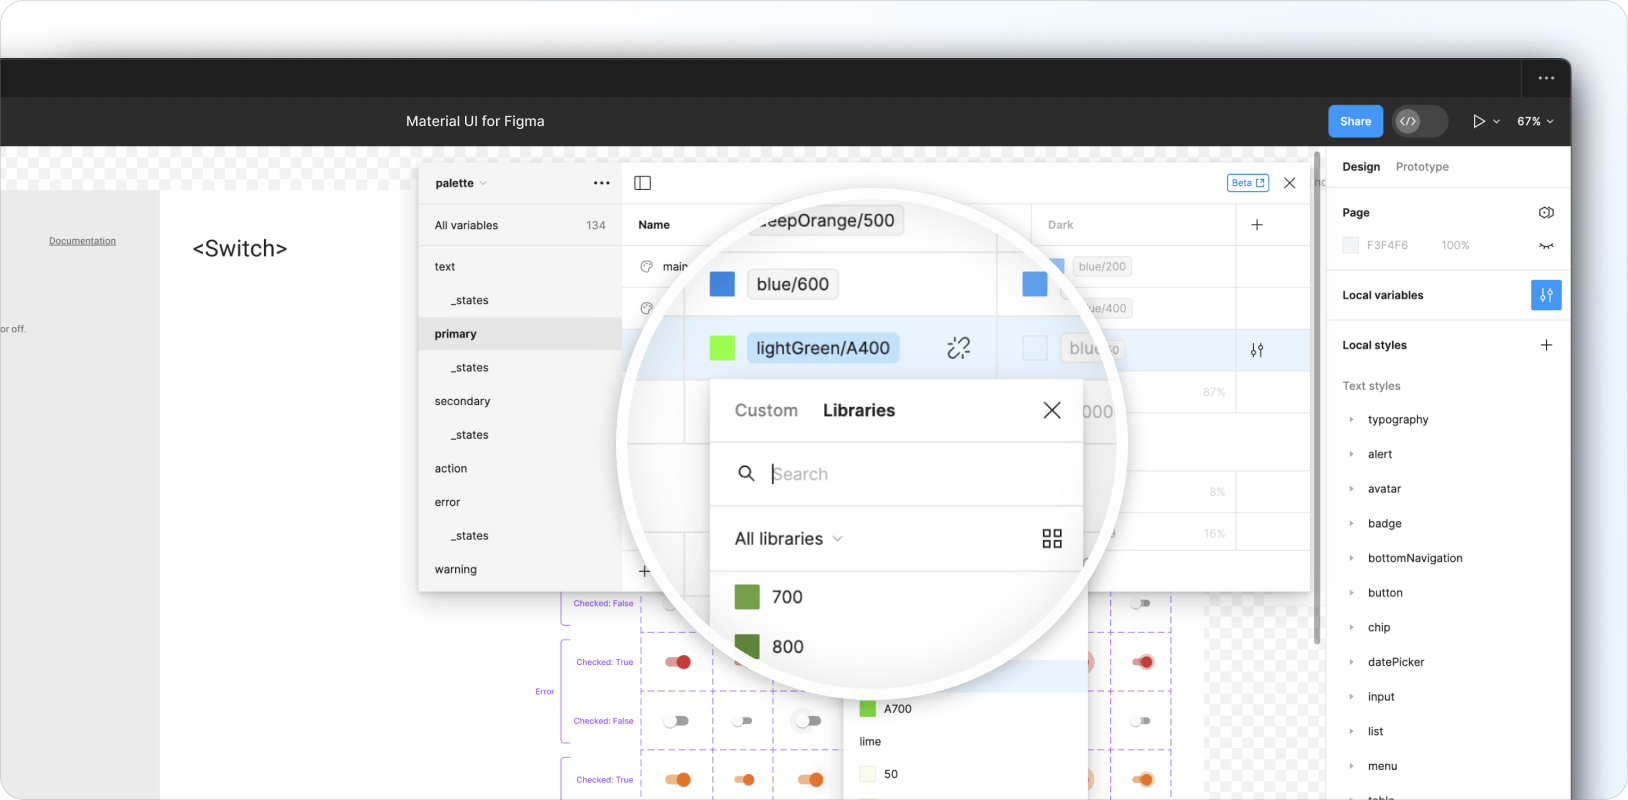Viewport: 1628px width, 800px height.
Task: Switch to grid view in library picker
Action: coord(1051,539)
